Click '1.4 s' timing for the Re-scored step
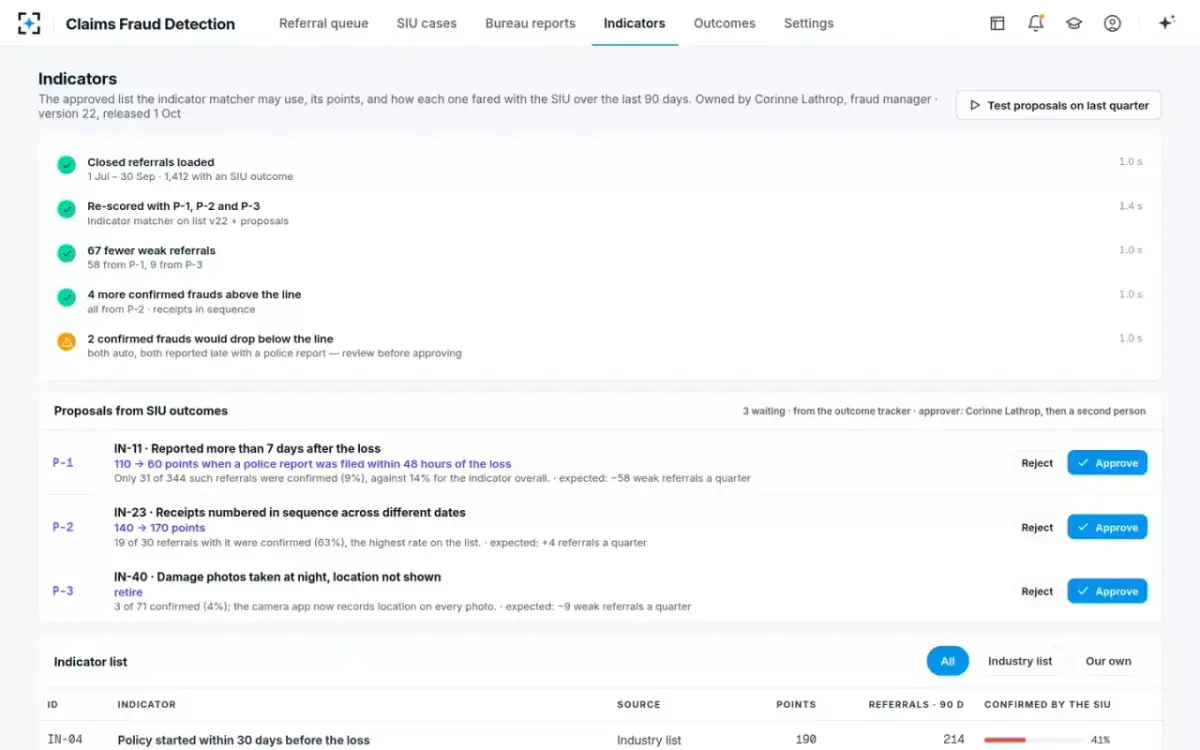Viewport: 1200px width, 750px height. [x=1131, y=206]
